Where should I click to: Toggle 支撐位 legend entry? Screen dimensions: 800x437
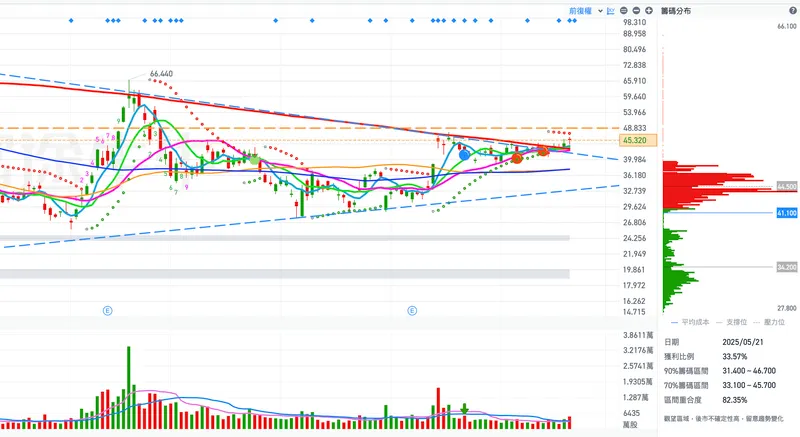[732, 322]
